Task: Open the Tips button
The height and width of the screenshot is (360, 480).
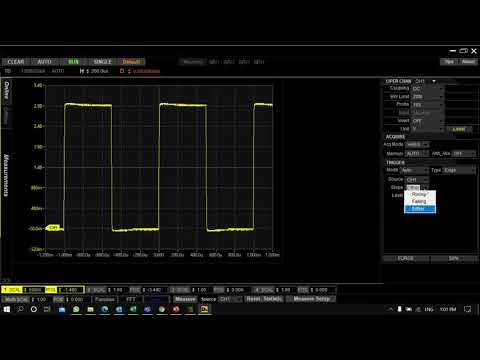Action: coord(449,62)
